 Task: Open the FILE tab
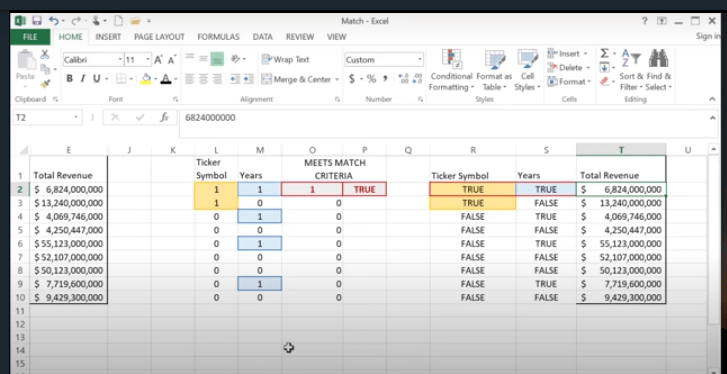30,37
